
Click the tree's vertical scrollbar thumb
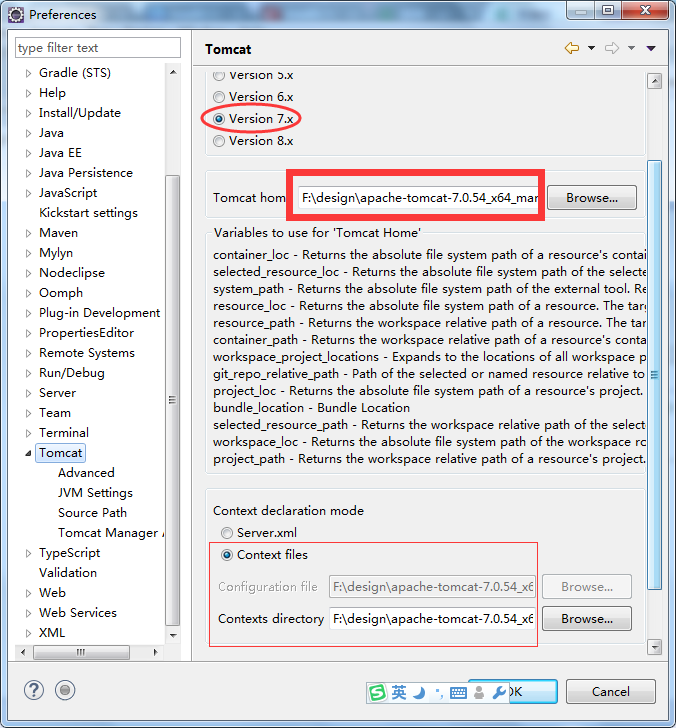click(x=172, y=400)
